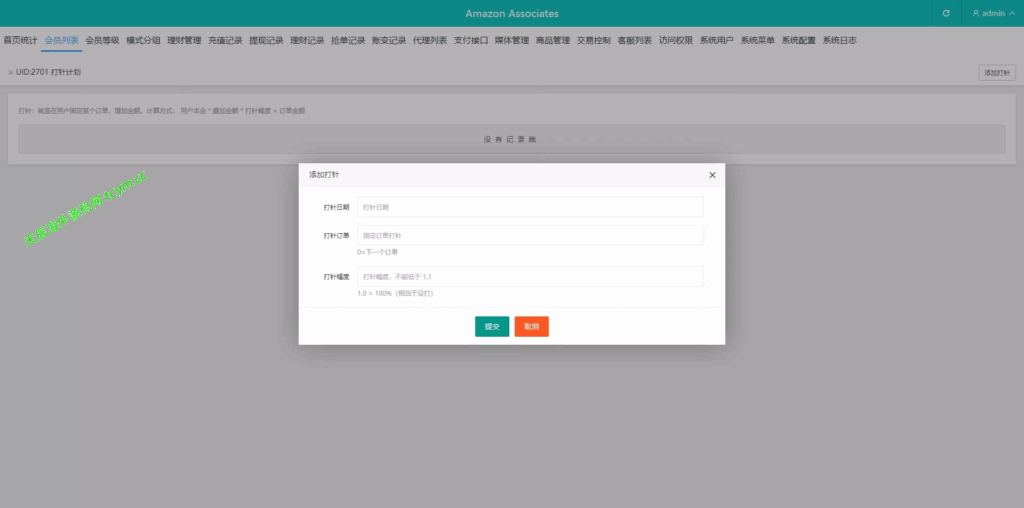
Task: Open the 交易控制 menu tab
Action: point(594,40)
